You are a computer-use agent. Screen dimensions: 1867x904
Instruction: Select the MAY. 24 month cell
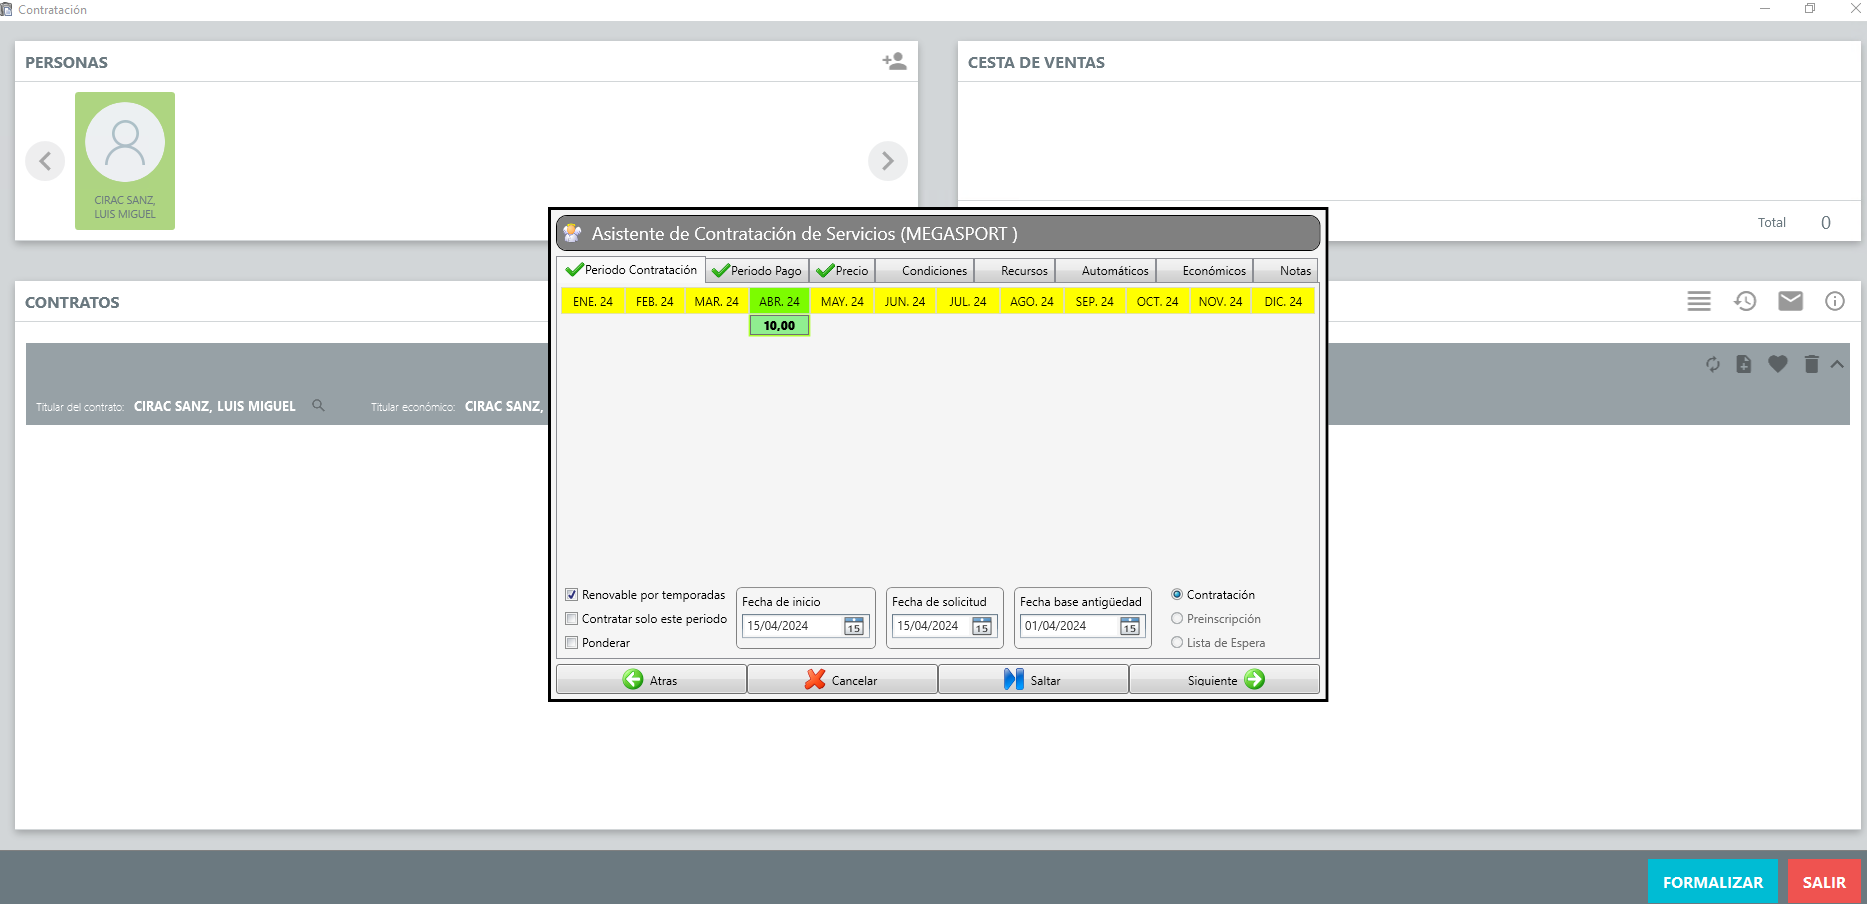click(842, 301)
